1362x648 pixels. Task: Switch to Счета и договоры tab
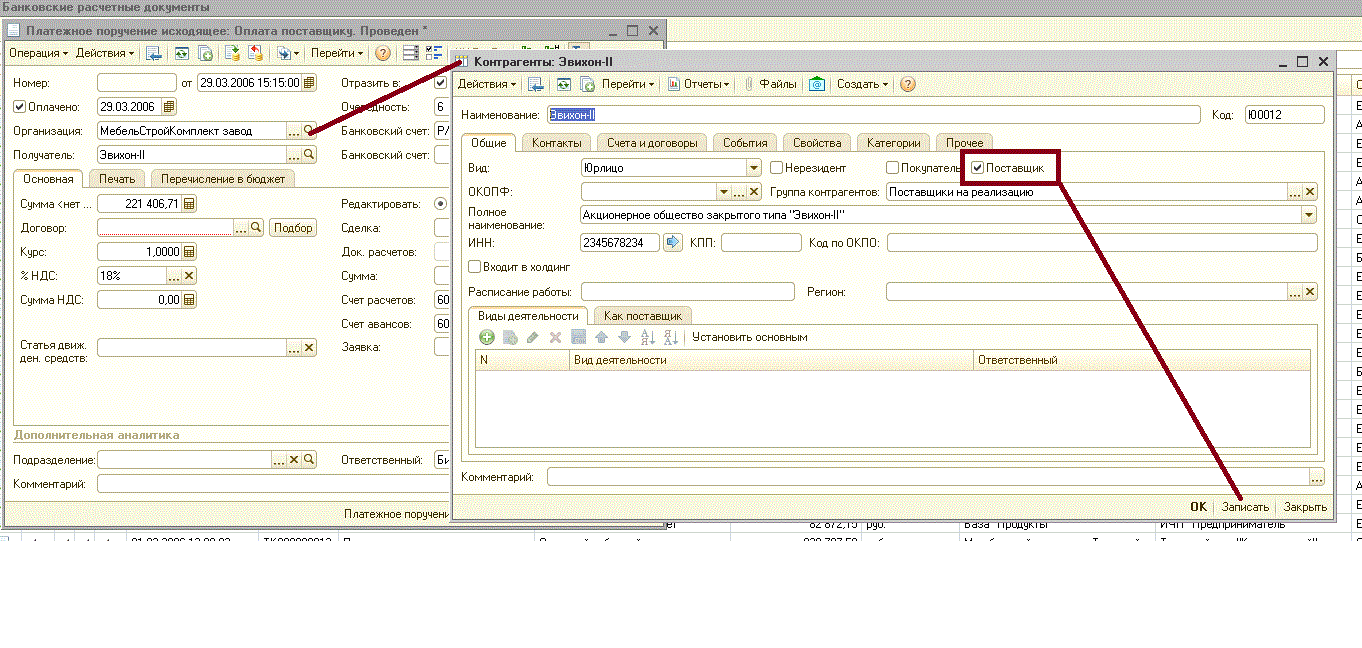coord(650,143)
